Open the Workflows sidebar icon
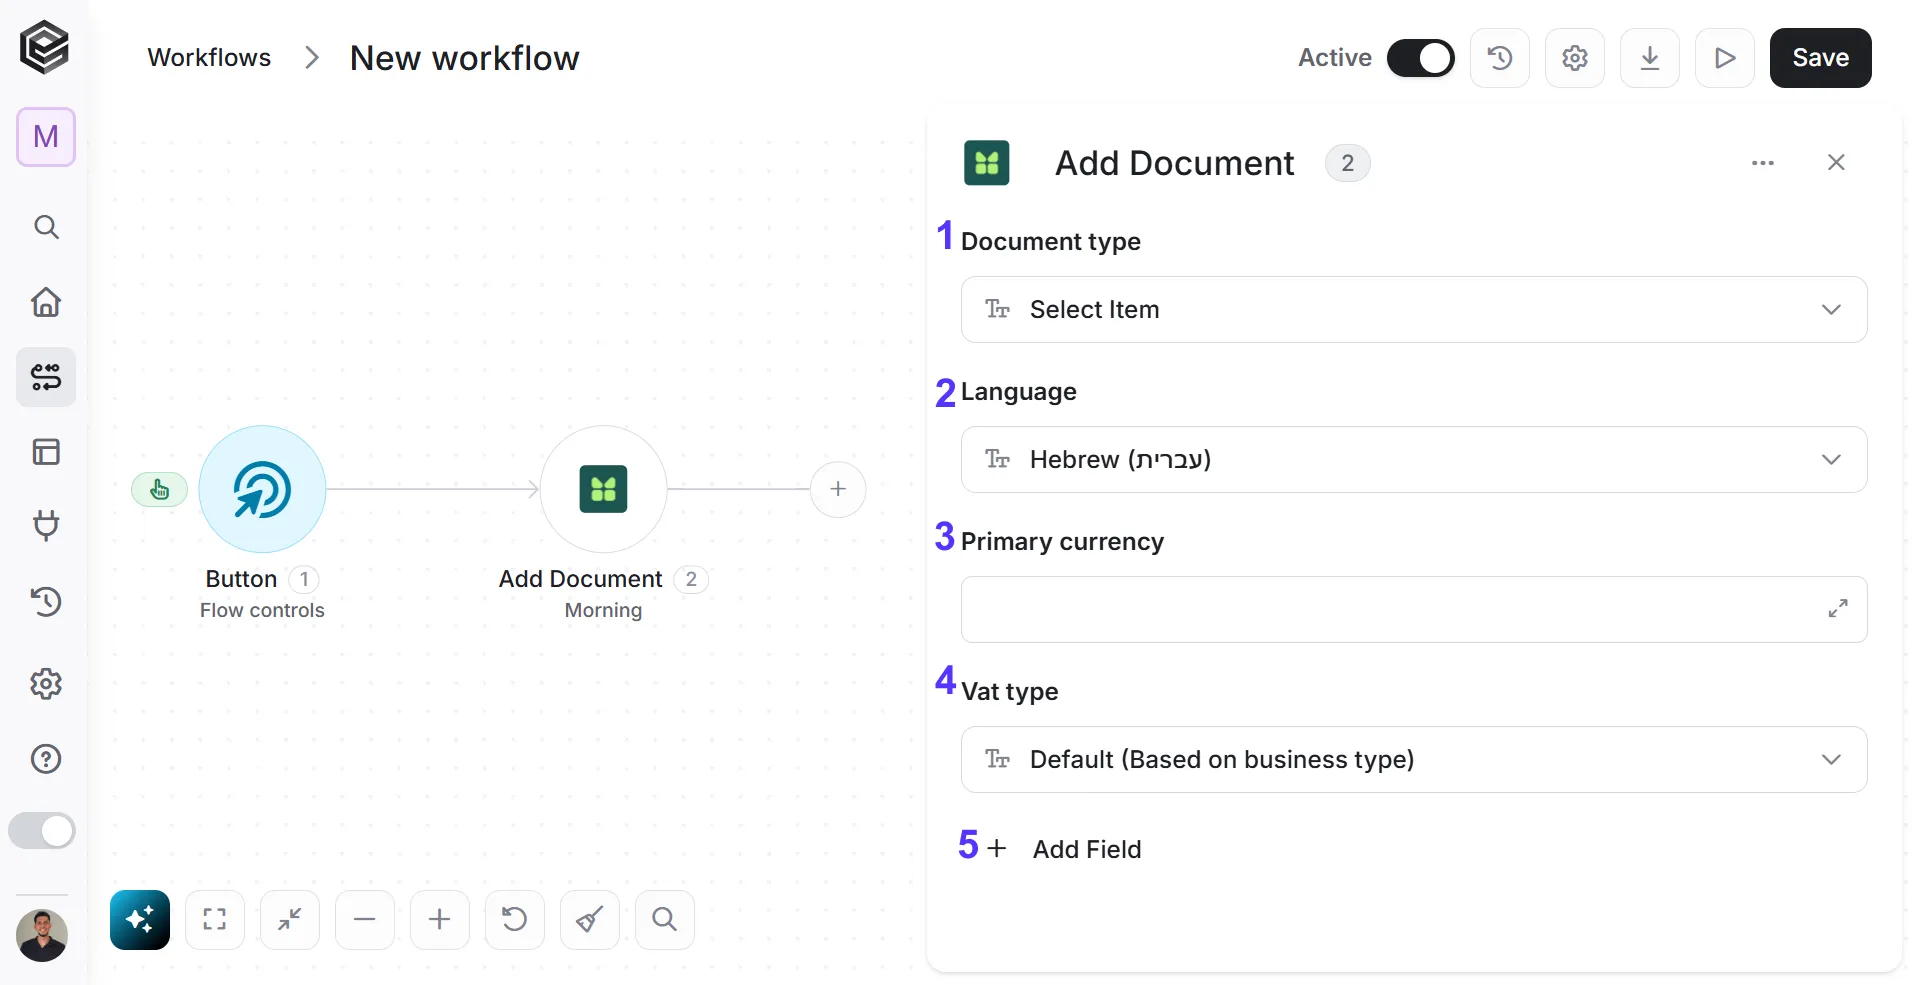Image resolution: width=1912 pixels, height=985 pixels. click(46, 377)
